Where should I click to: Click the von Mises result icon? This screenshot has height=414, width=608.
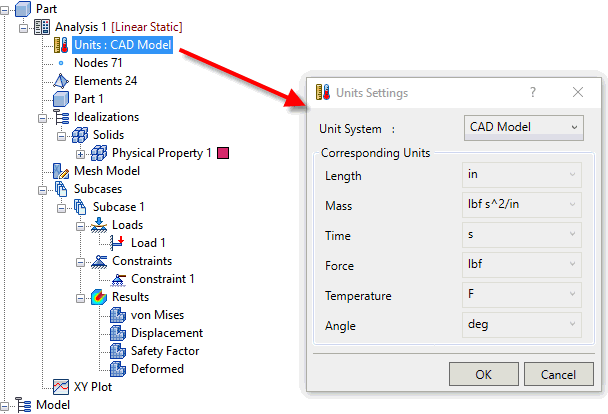pyautogui.click(x=117, y=315)
